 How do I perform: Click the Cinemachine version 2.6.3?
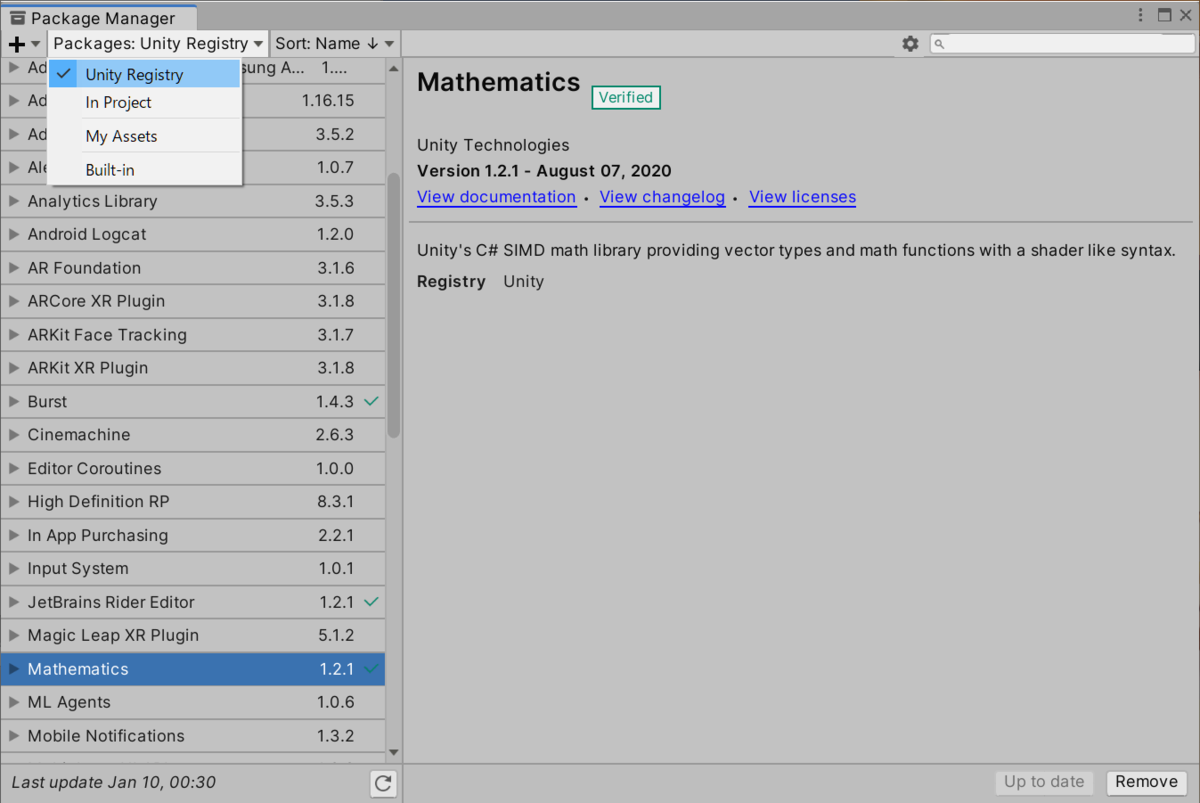(x=335, y=435)
